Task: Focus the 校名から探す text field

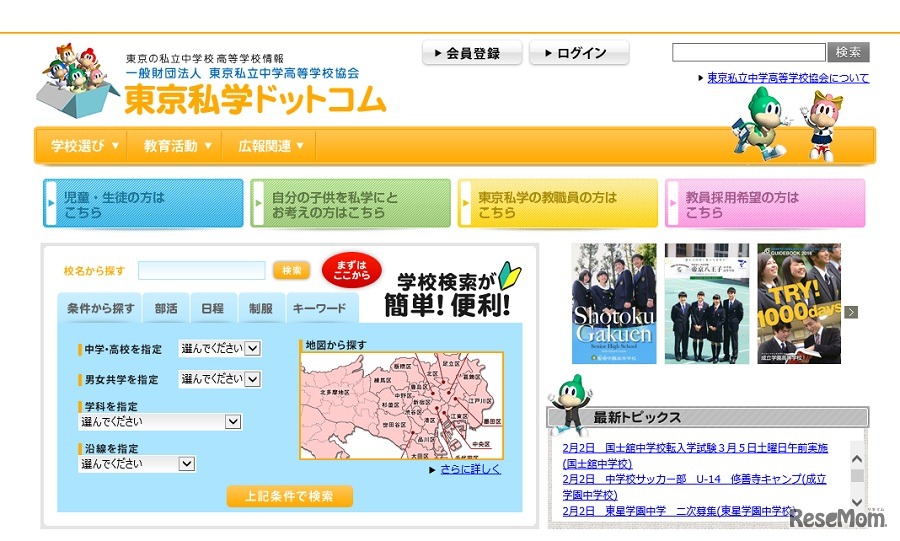Action: coord(201,270)
